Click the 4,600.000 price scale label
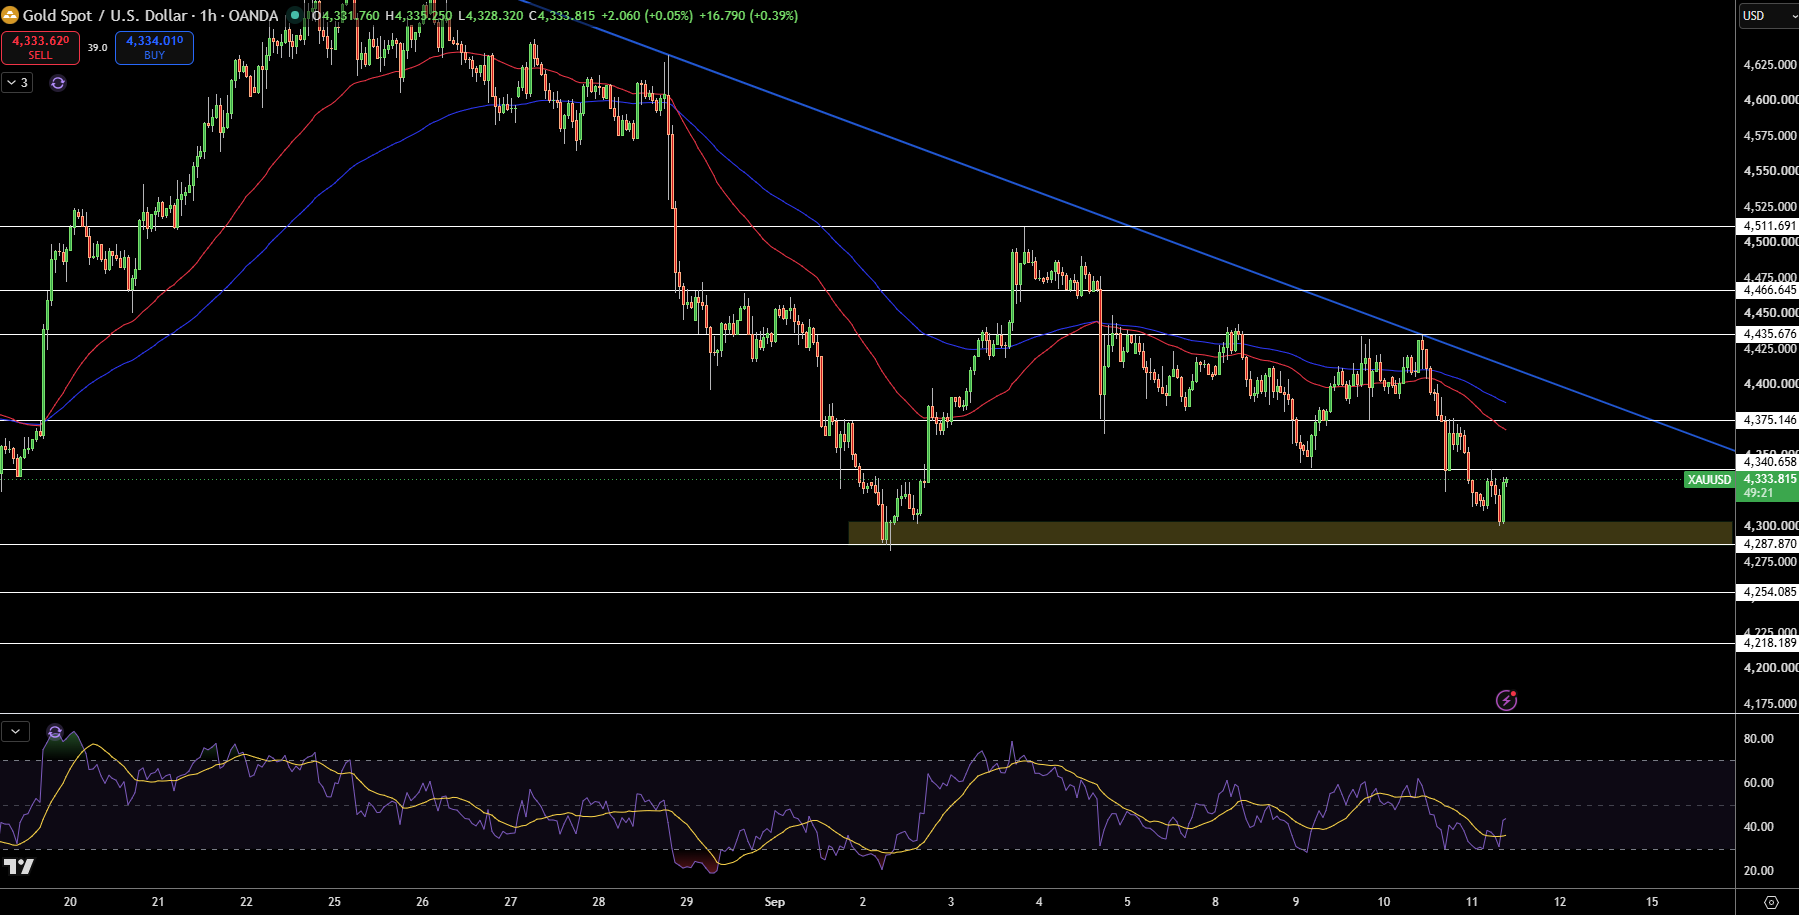Viewport: 1799px width, 915px height. (1770, 100)
